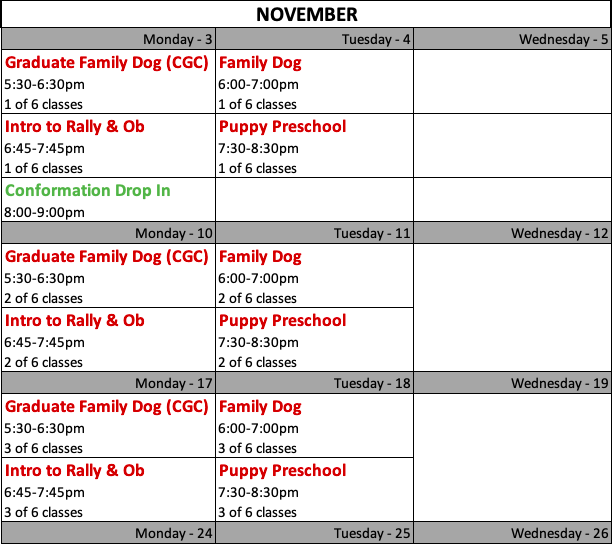The width and height of the screenshot is (613, 544).
Task: Select the Wednesday - 26 day header
Action: pos(559,533)
